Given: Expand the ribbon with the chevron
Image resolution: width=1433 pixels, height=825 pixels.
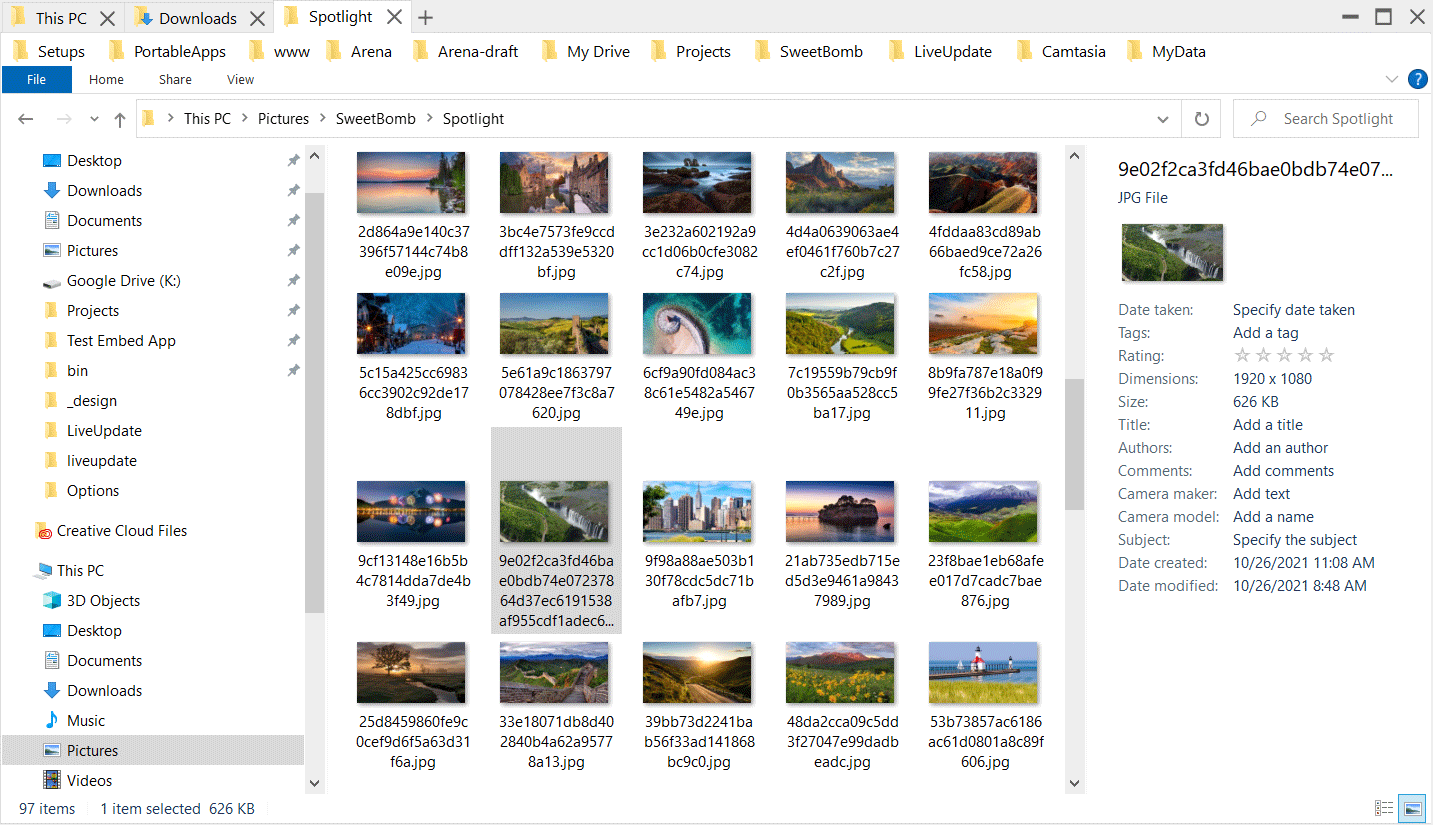Looking at the screenshot, I should click(1391, 80).
